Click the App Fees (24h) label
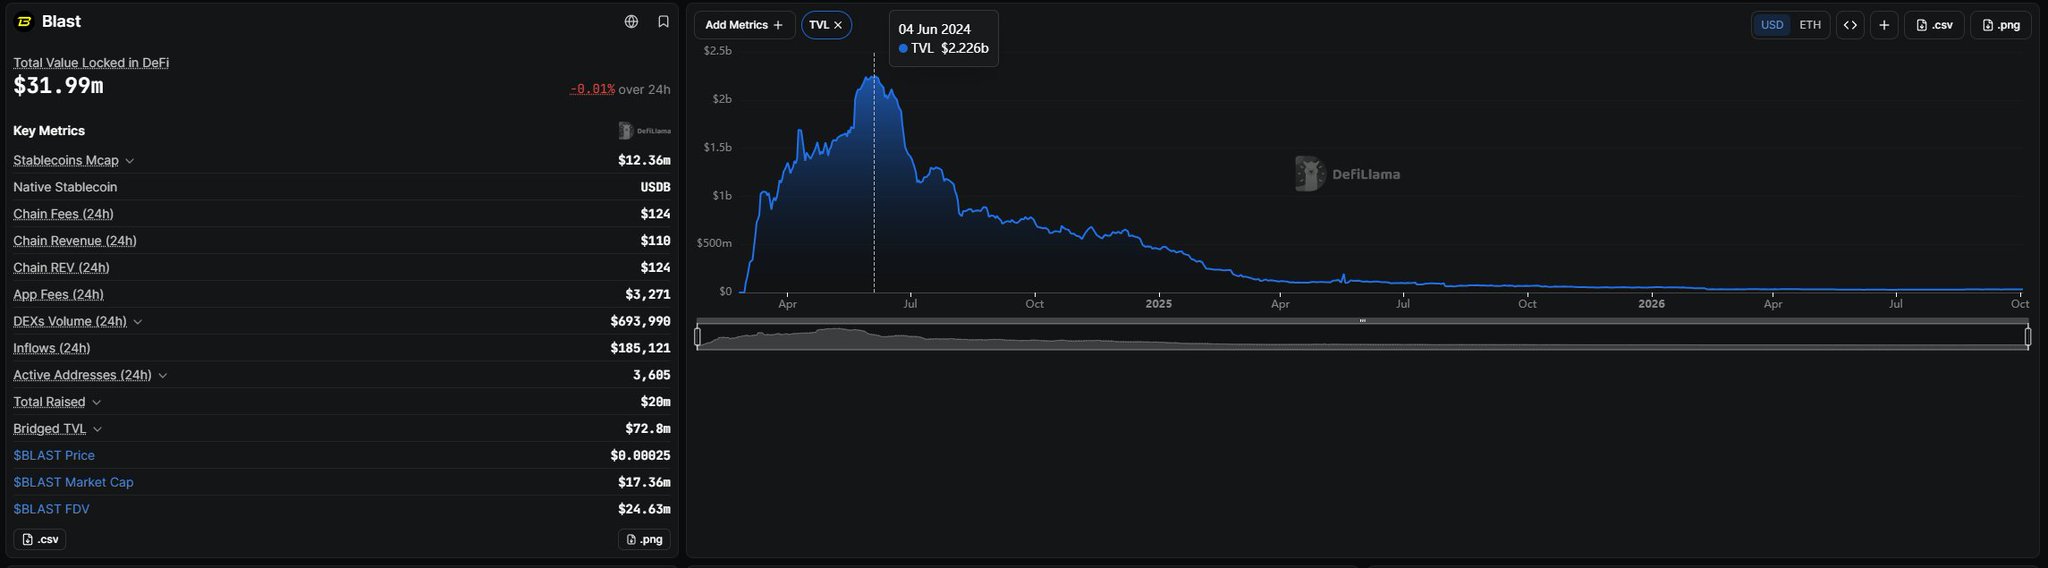 coord(58,294)
